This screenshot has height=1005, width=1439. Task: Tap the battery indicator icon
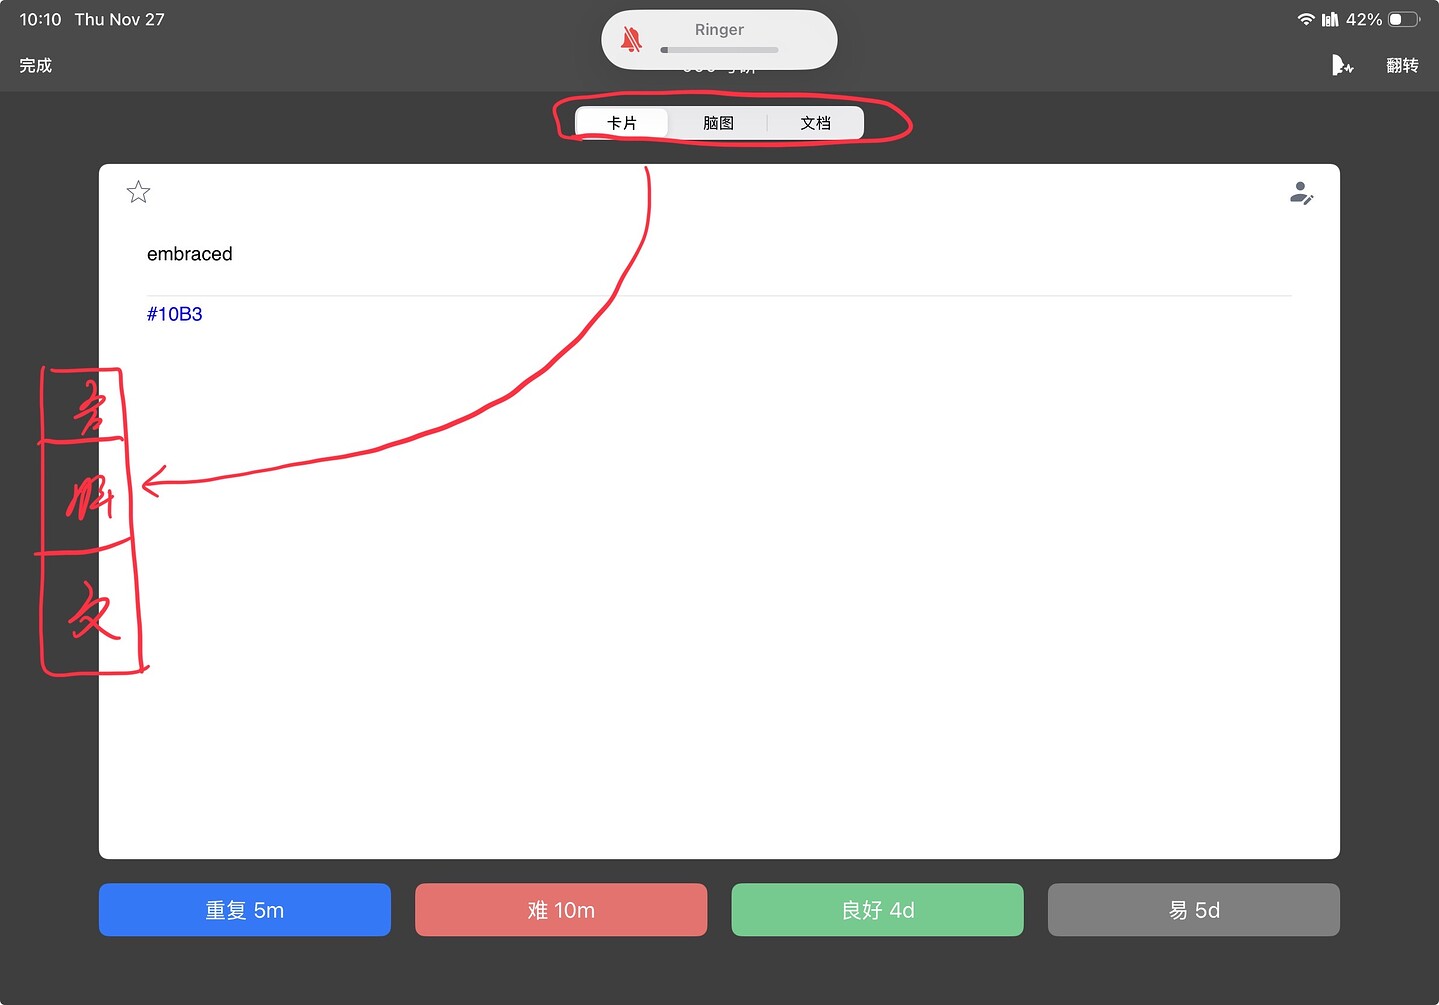(1403, 19)
